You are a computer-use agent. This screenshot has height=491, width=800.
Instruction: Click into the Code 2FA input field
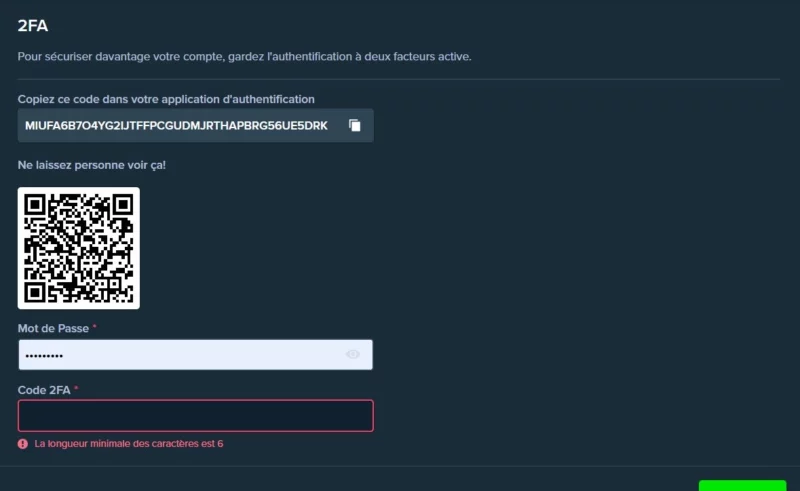pos(195,415)
